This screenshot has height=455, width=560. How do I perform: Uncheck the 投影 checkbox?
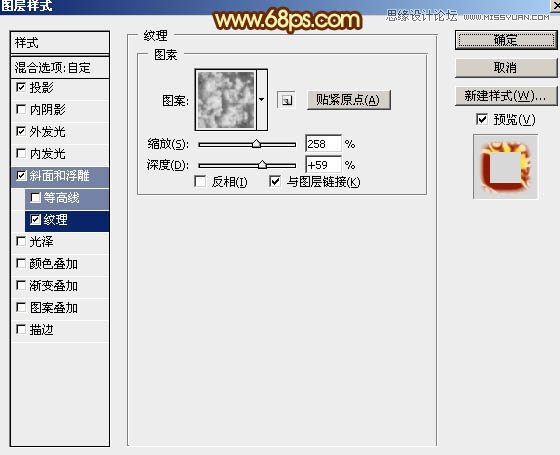tap(21, 87)
